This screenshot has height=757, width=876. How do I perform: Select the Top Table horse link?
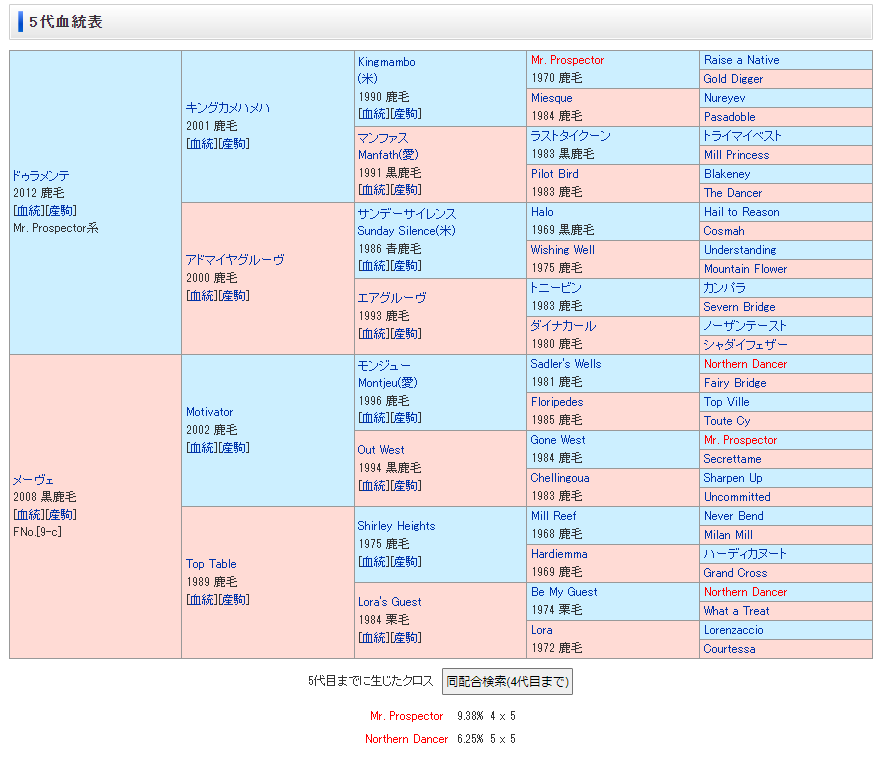[211, 564]
